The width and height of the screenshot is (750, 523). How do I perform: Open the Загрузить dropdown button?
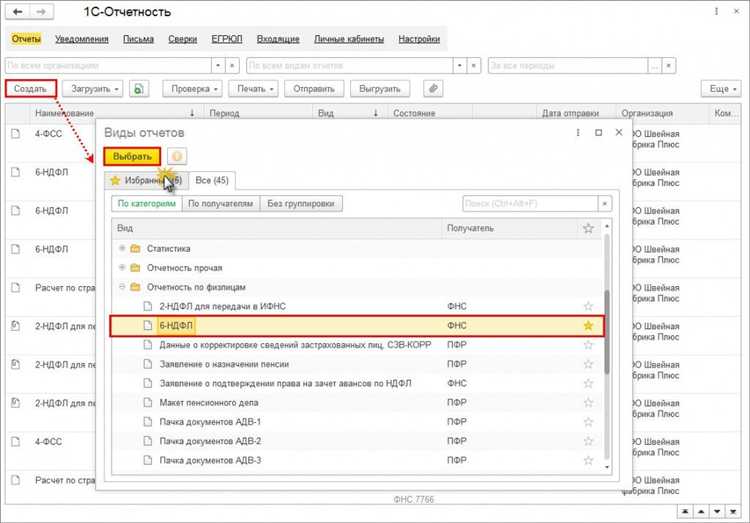point(93,89)
